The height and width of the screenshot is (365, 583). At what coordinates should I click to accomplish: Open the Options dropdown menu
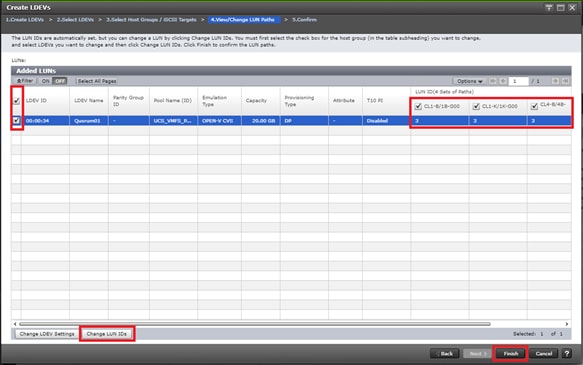coord(470,81)
